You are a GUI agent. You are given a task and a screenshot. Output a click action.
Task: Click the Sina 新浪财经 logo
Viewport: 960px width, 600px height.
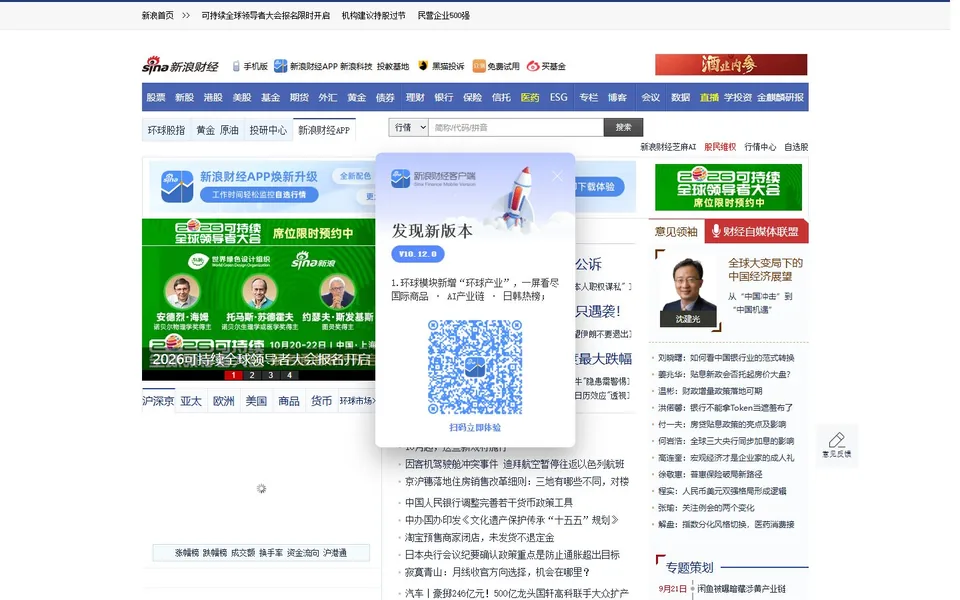180,66
